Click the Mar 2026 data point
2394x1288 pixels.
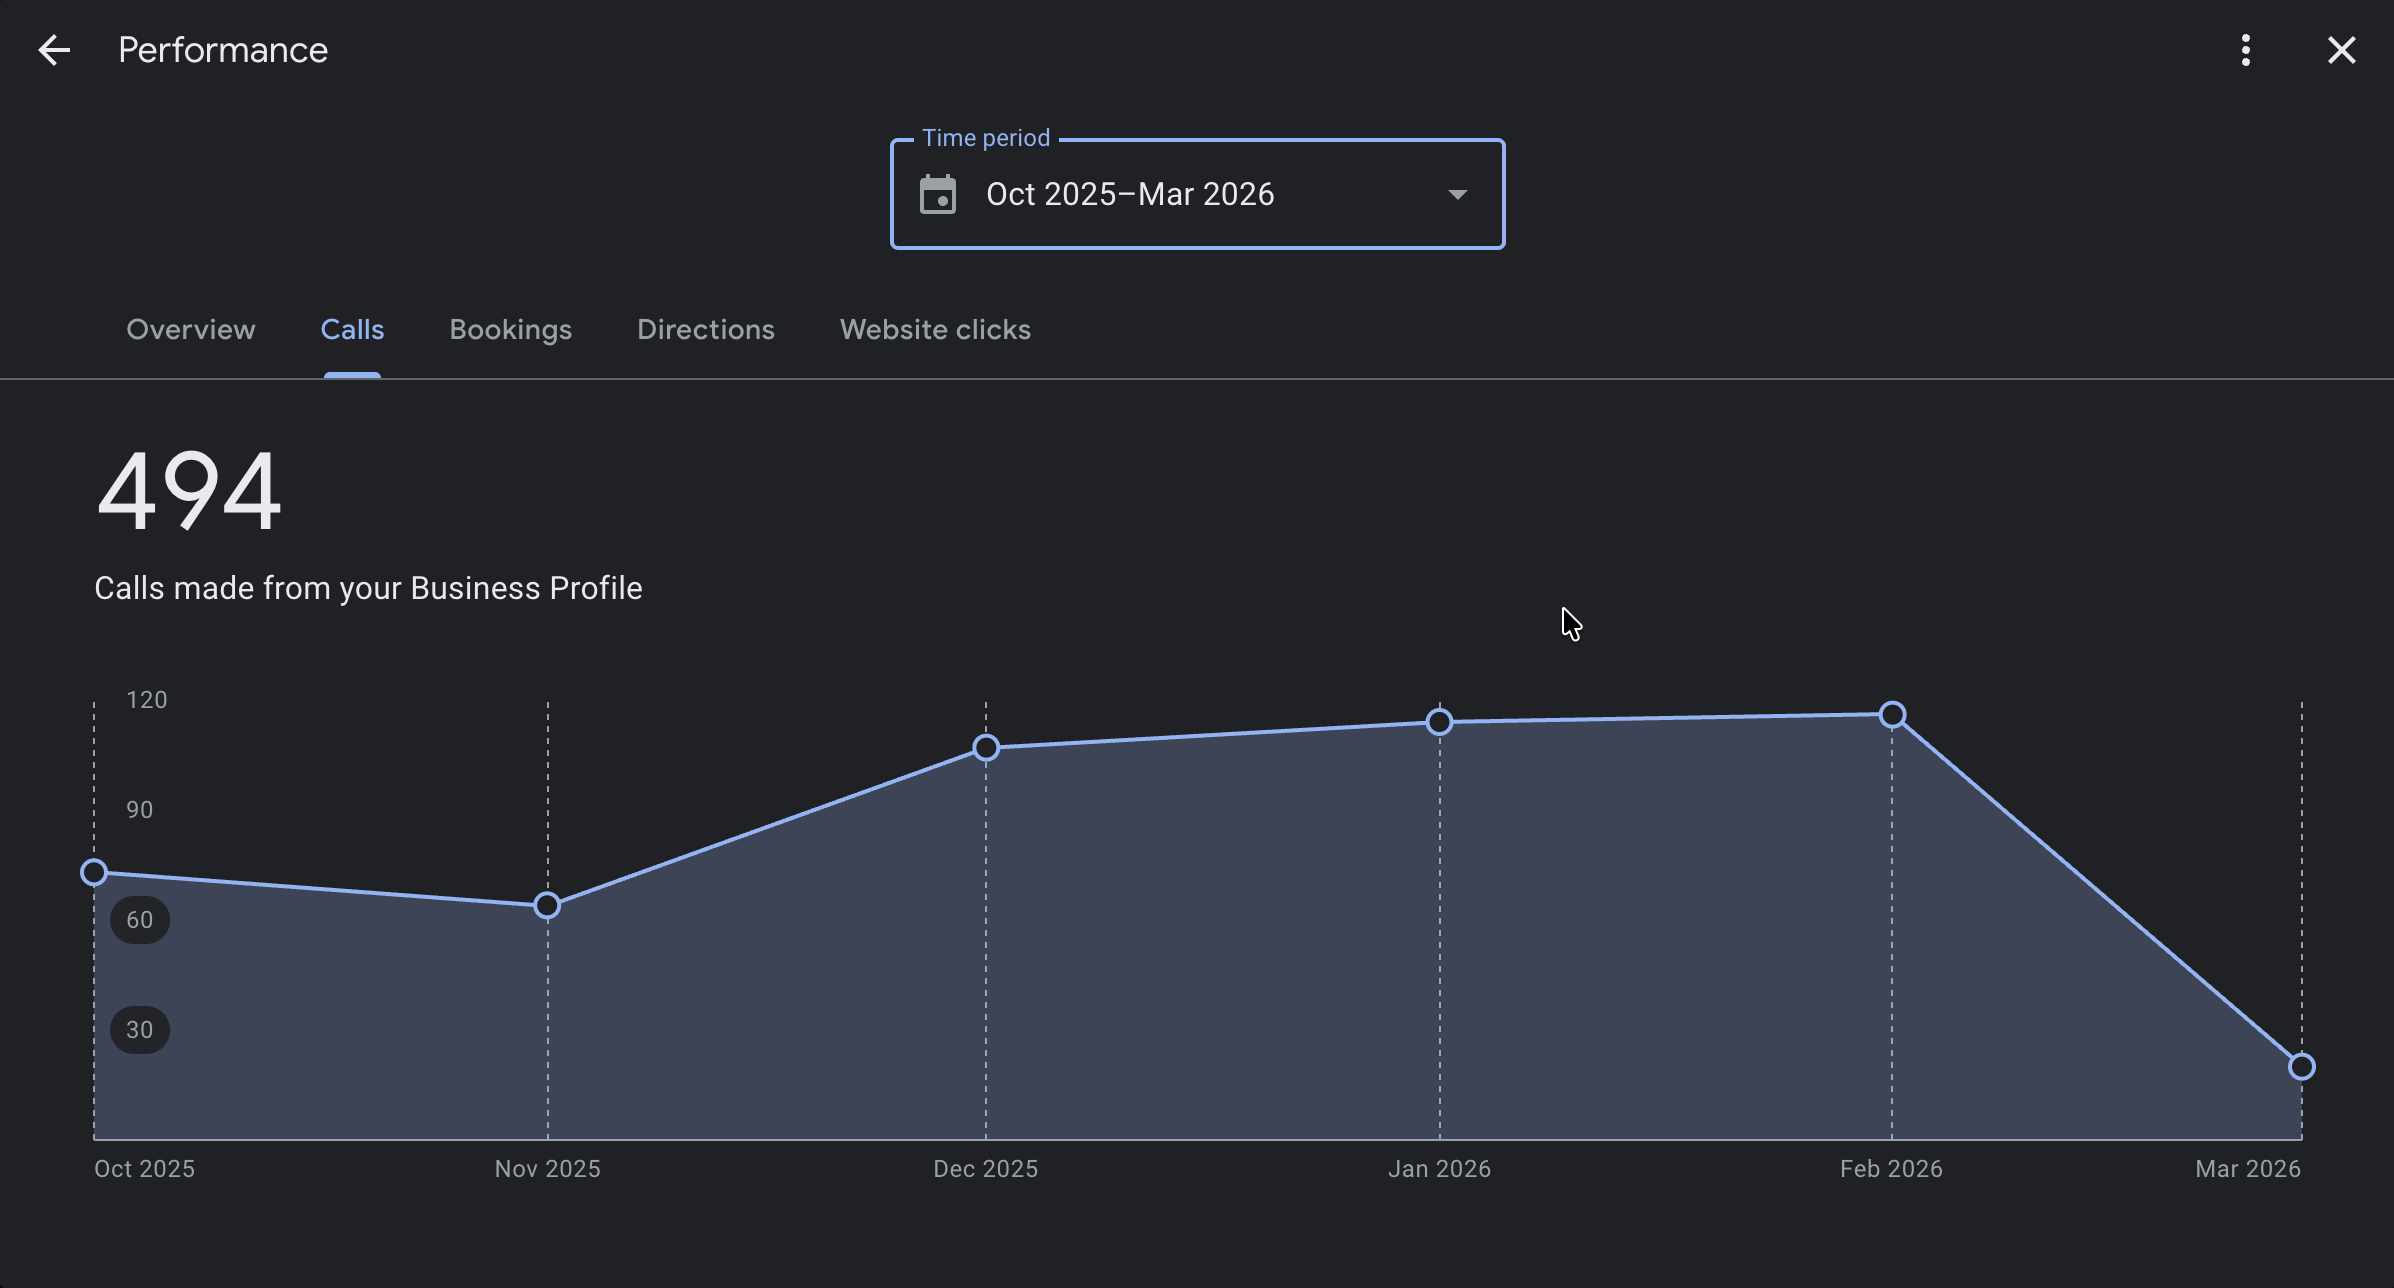2301,1067
